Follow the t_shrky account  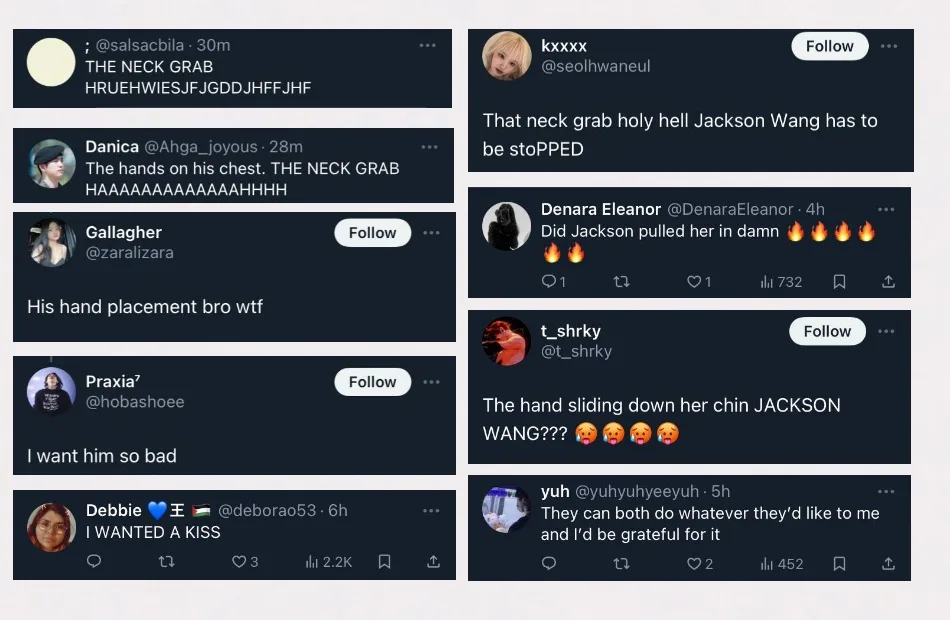point(827,331)
